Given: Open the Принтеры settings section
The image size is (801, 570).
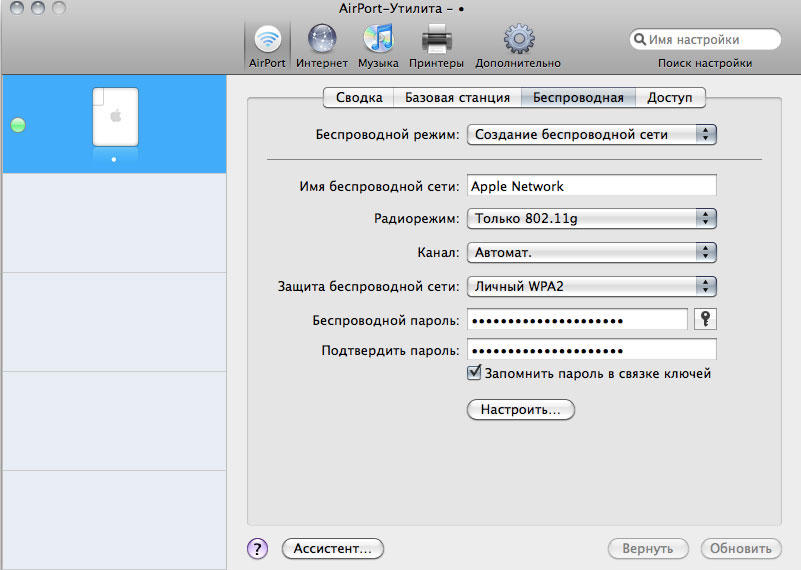Looking at the screenshot, I should click(x=436, y=46).
